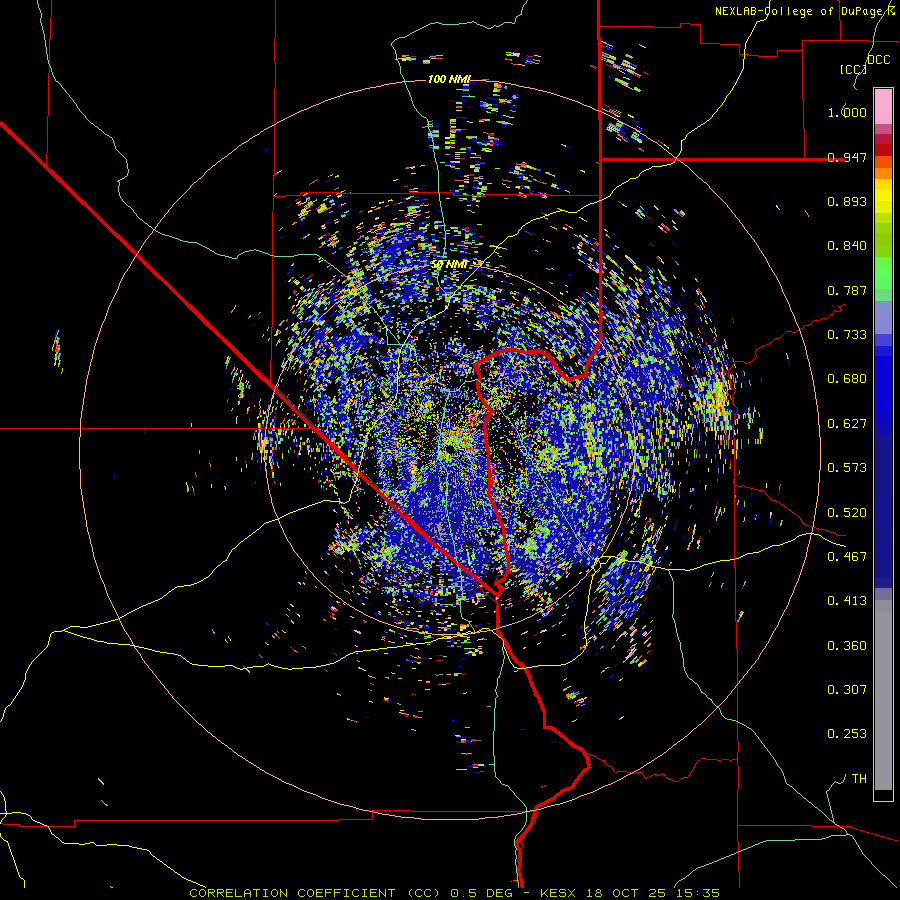The image size is (900, 900).
Task: Pick the pink top segment of color bar
Action: click(883, 106)
